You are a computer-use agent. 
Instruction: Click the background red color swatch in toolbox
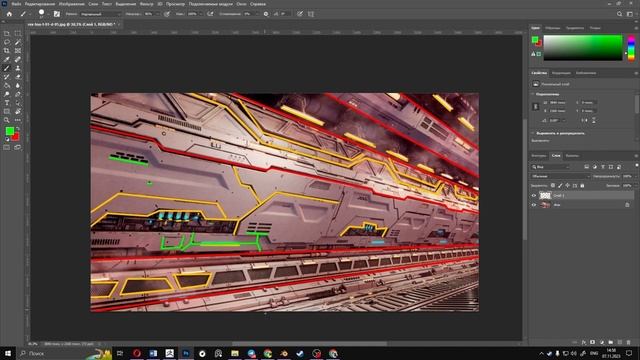tap(16, 137)
